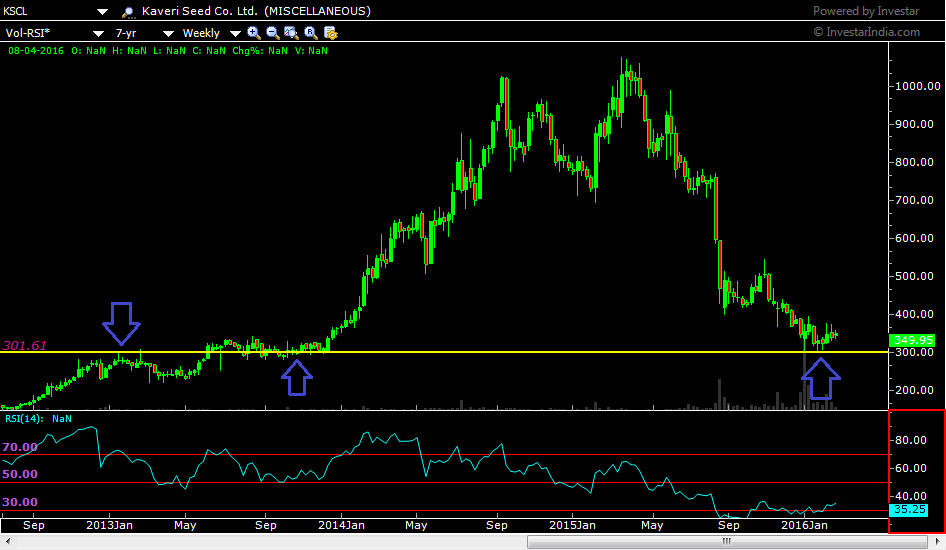
Task: Click the RSI(14) indicator label
Action: 24,419
